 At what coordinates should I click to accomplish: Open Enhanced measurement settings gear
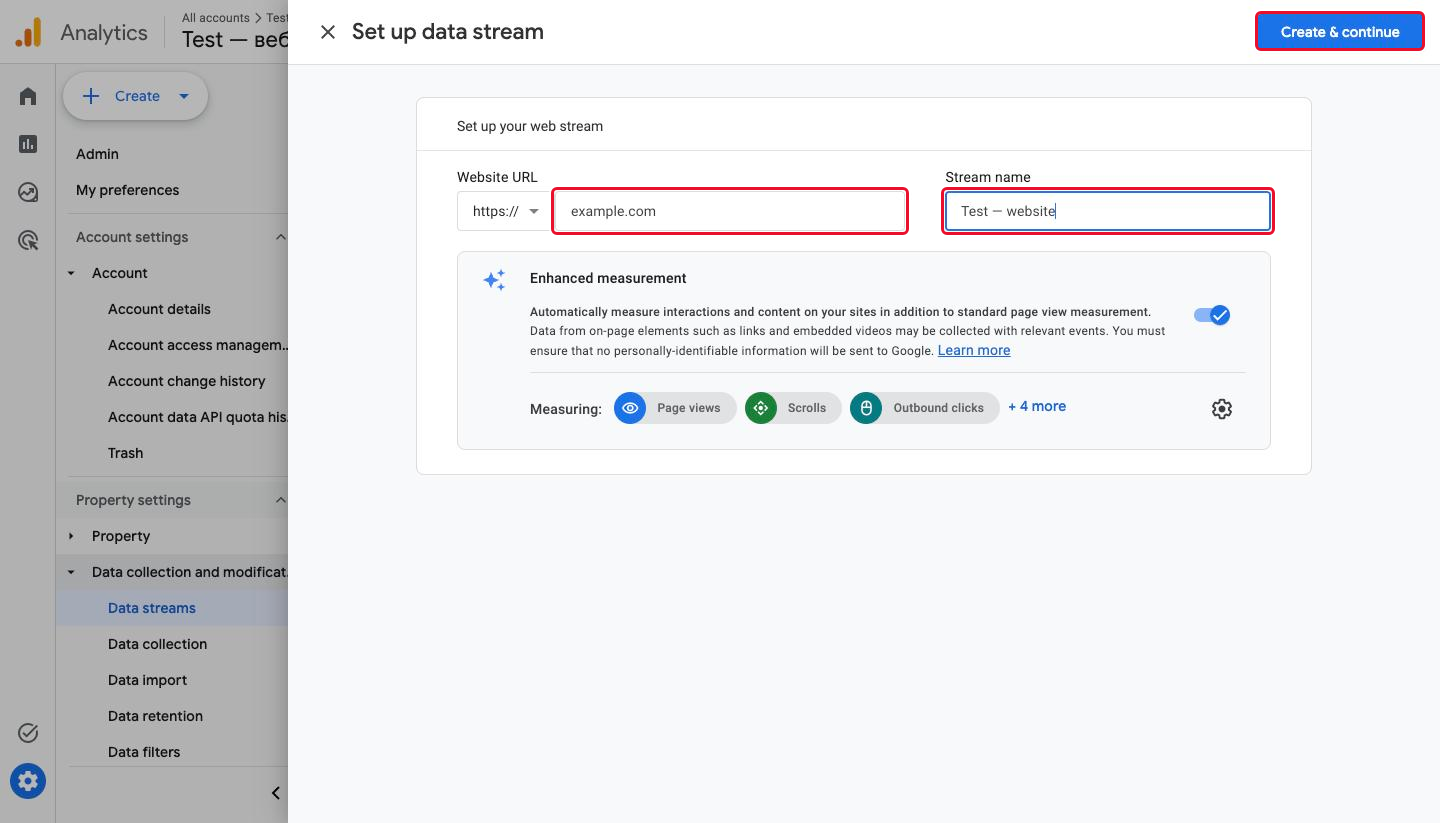coord(1221,408)
